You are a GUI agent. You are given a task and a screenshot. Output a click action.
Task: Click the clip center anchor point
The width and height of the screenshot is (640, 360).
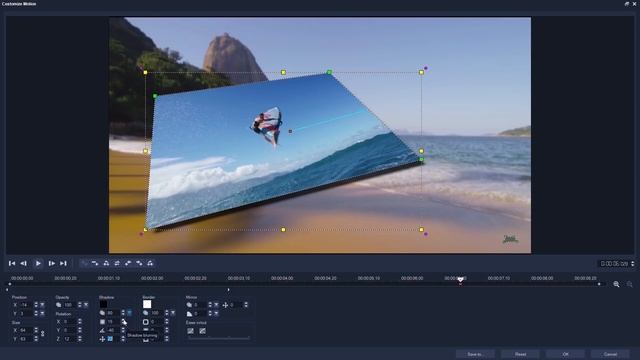(x=290, y=131)
